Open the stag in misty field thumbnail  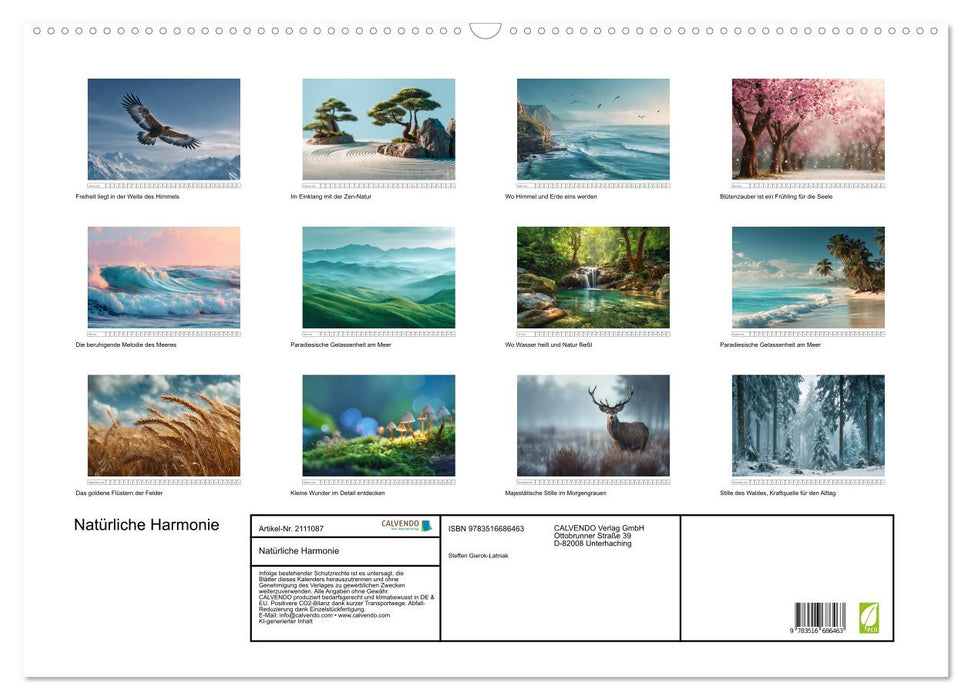[x=593, y=425]
